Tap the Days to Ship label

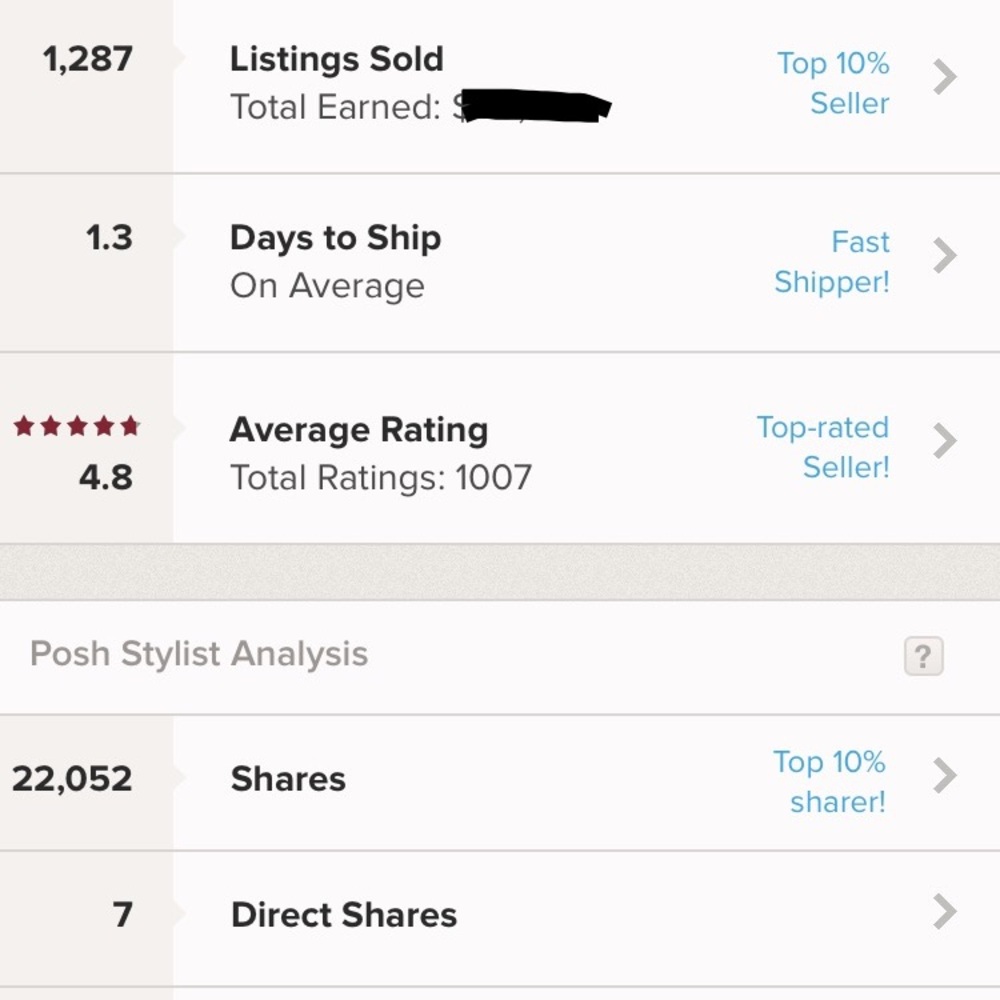point(335,238)
